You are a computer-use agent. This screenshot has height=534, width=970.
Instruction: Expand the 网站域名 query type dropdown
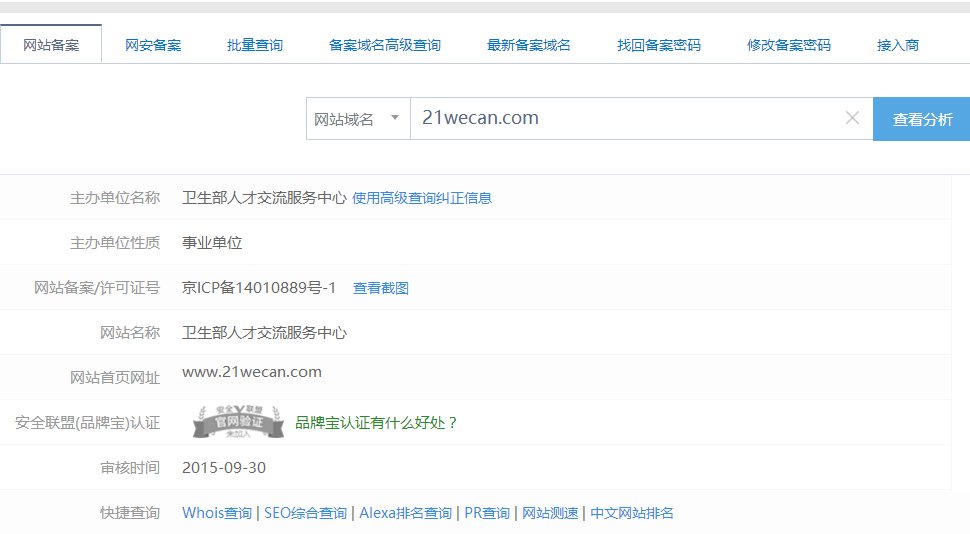pyautogui.click(x=358, y=118)
